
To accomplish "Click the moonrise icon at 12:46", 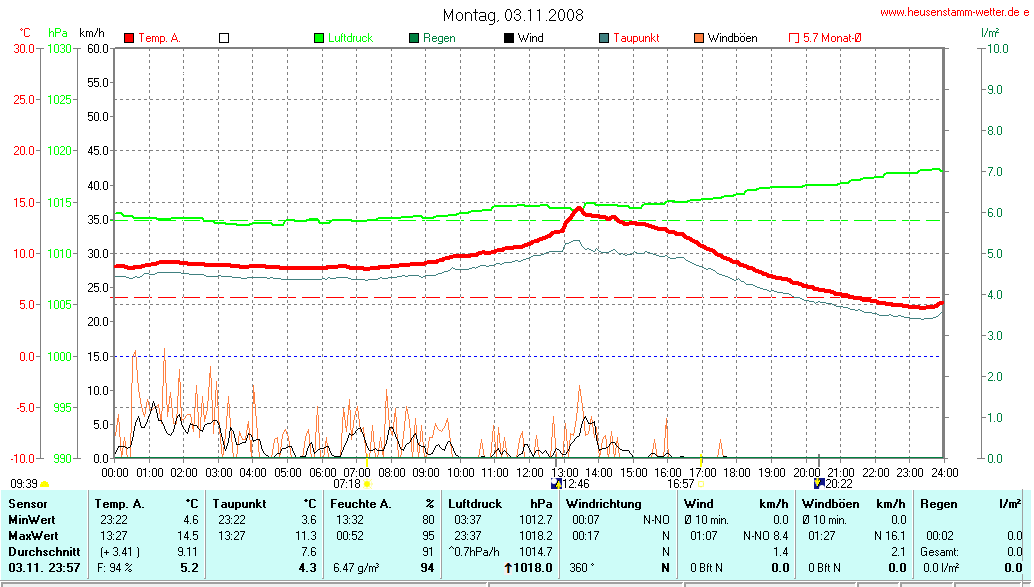I will 555,484.
